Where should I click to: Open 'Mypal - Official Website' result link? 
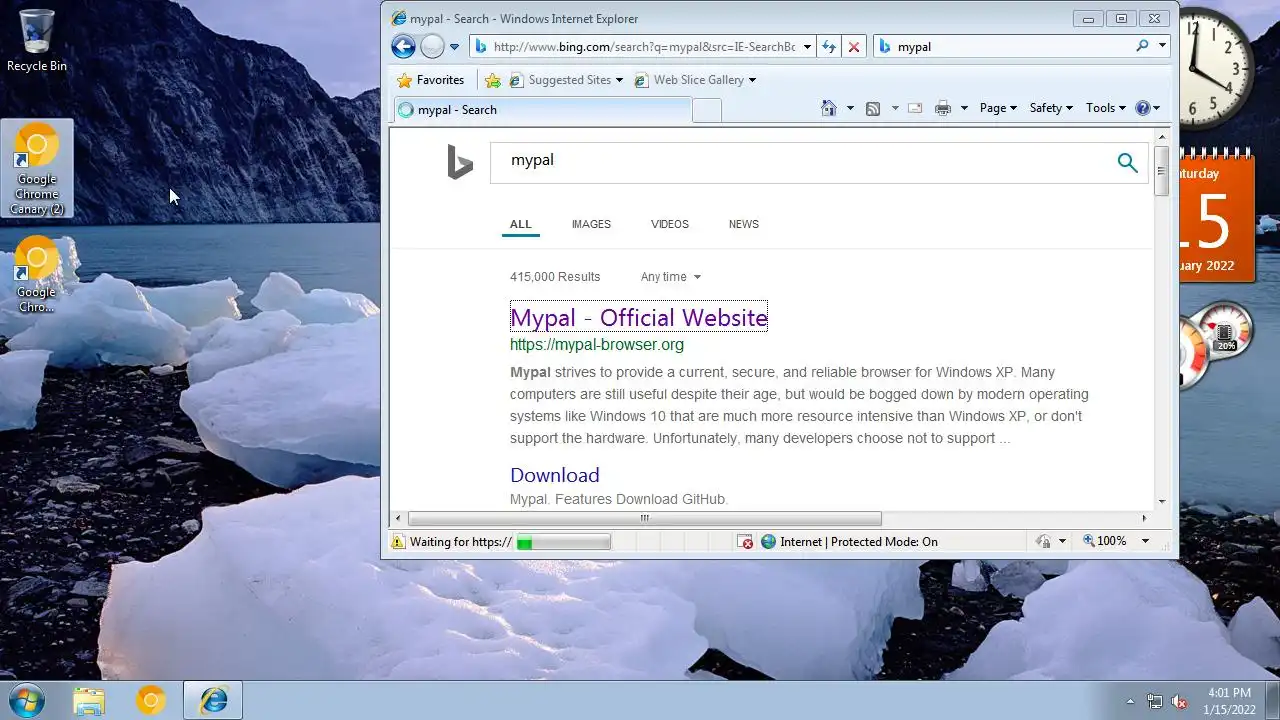(639, 318)
